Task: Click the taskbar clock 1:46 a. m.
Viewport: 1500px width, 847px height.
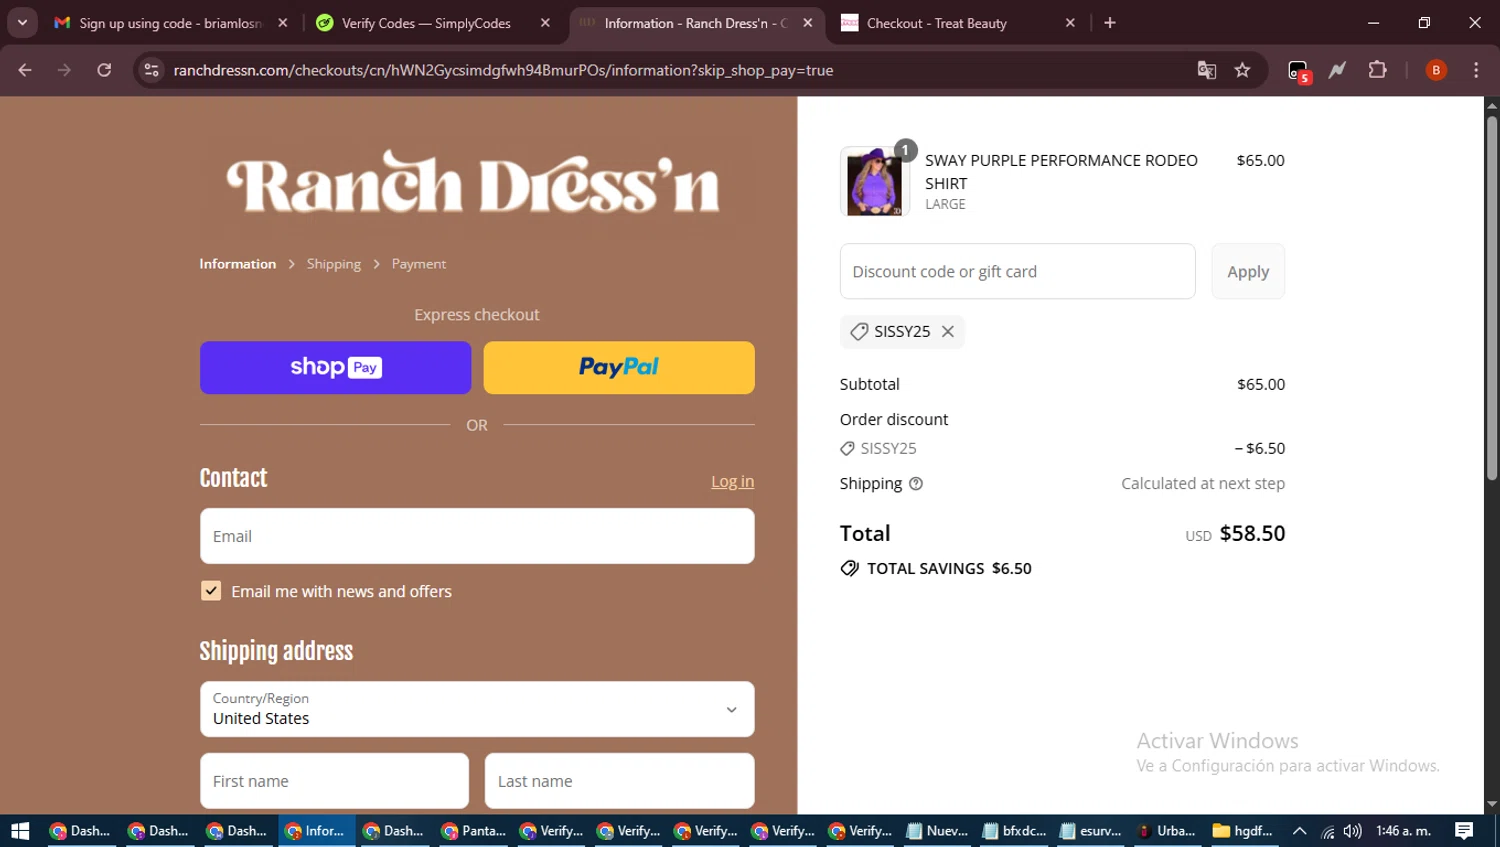Action: (1404, 831)
